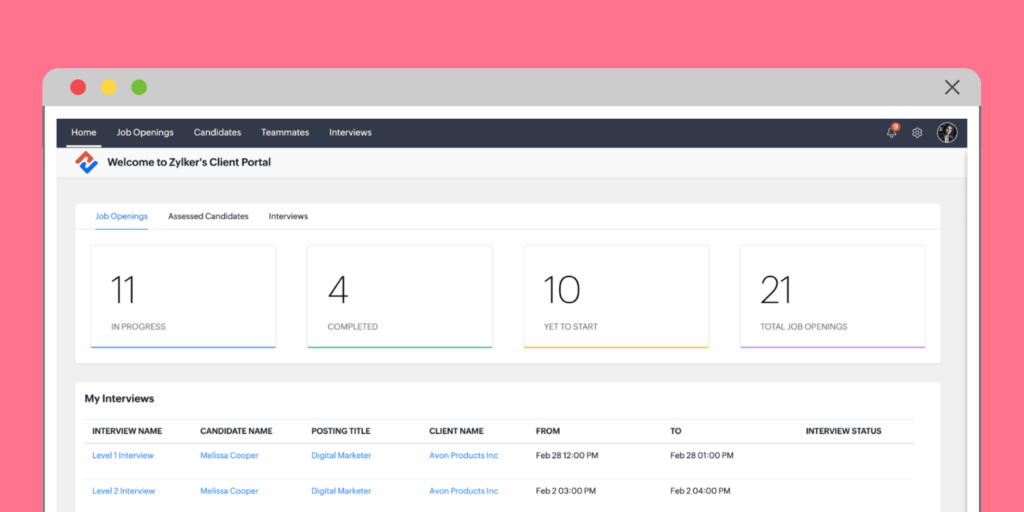
Task: Click the yellow window minimize dot
Action: [108, 87]
